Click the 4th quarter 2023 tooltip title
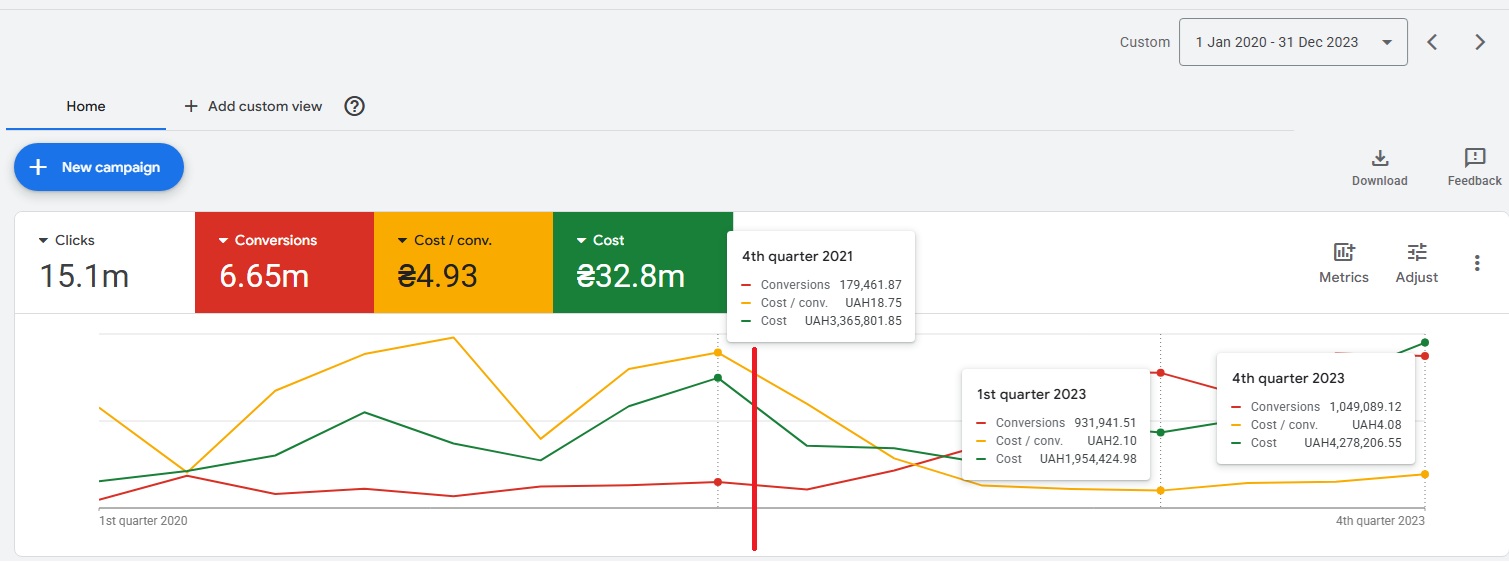Screen dimensions: 1509x562 [x=1288, y=378]
